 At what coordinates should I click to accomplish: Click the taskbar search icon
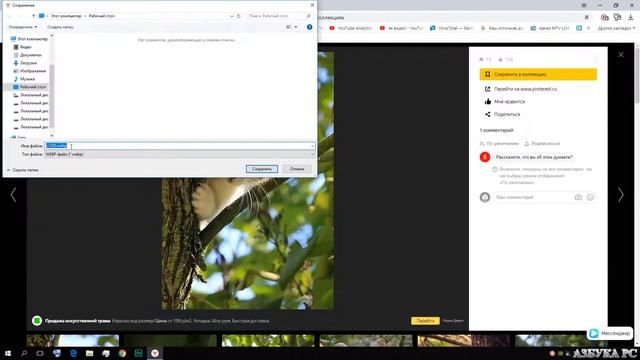(24, 353)
